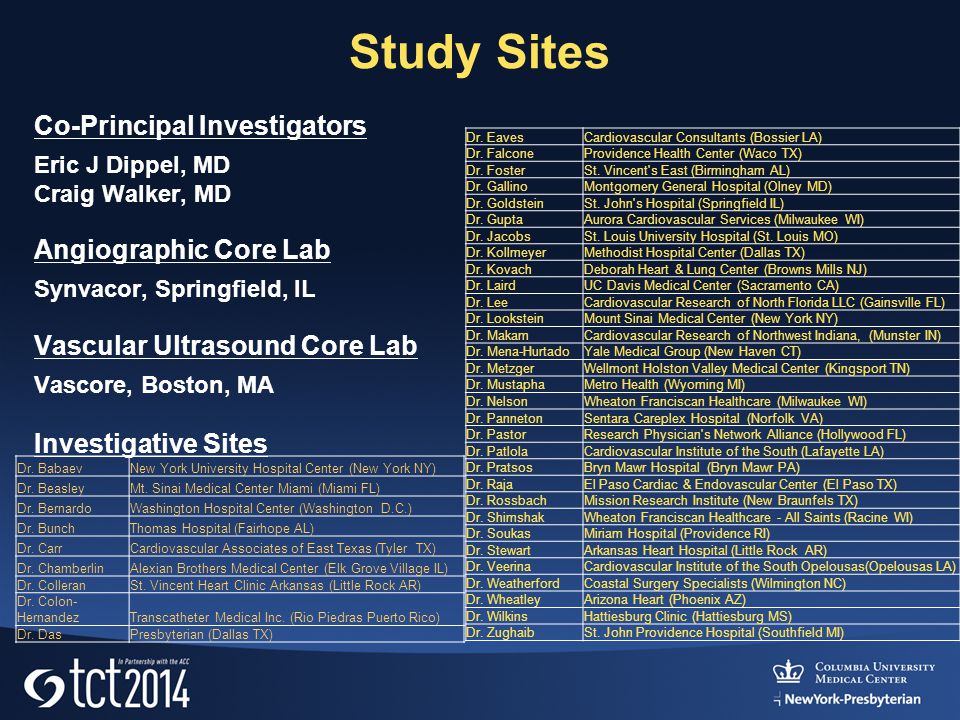
Task: Click the Dr. Bernardo table cell
Action: click(72, 508)
